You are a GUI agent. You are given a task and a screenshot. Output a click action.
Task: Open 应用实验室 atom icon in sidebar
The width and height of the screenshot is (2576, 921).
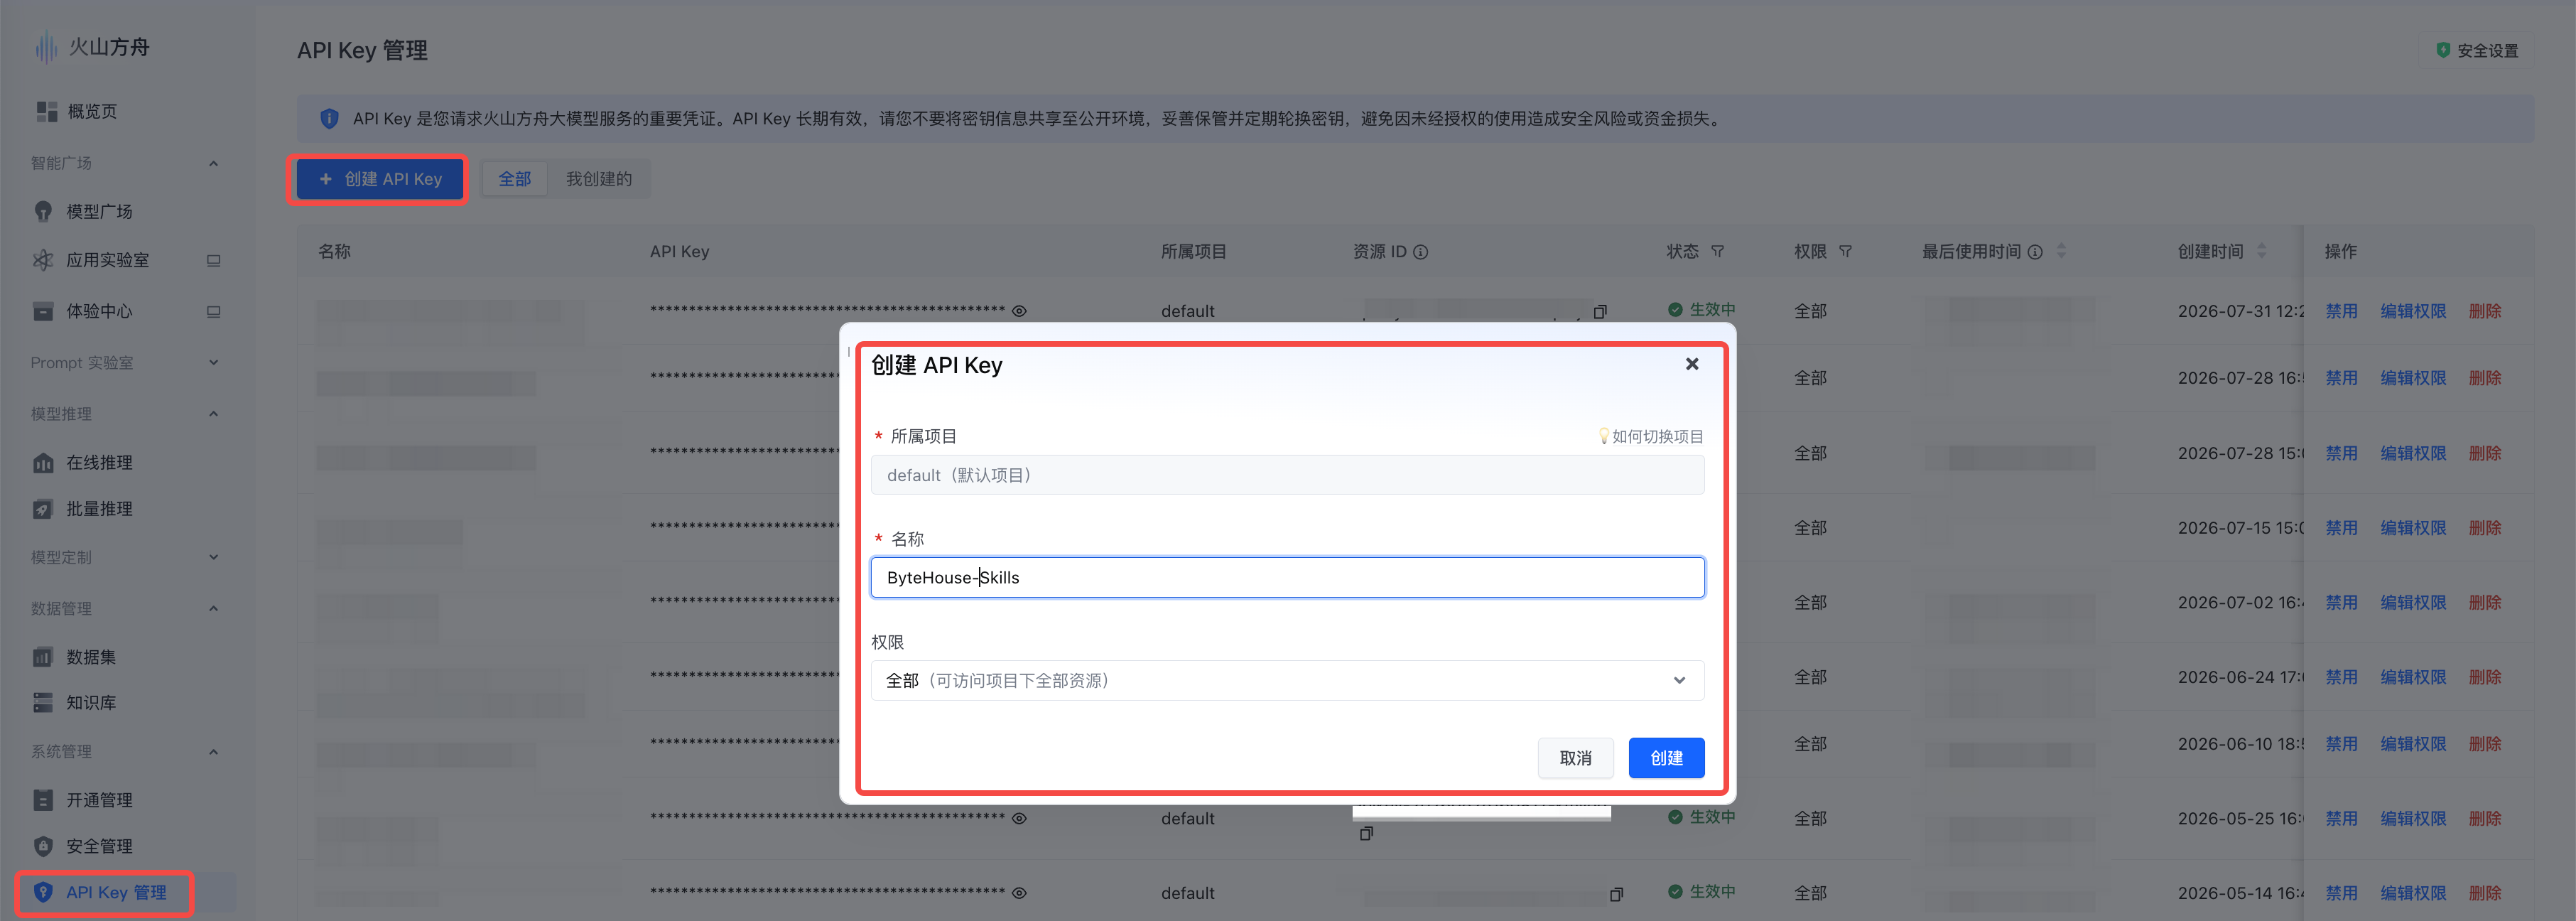point(43,260)
